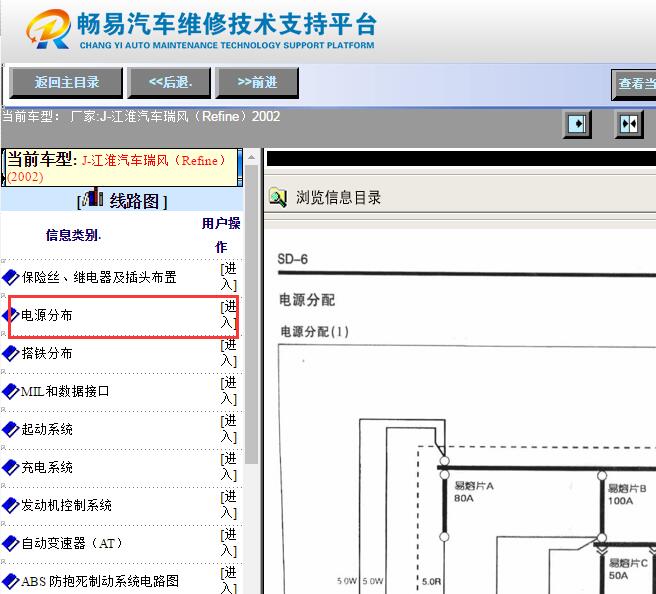Click the 浏览信息目录 title text
Viewport: 656px width, 594px height.
tap(338, 197)
